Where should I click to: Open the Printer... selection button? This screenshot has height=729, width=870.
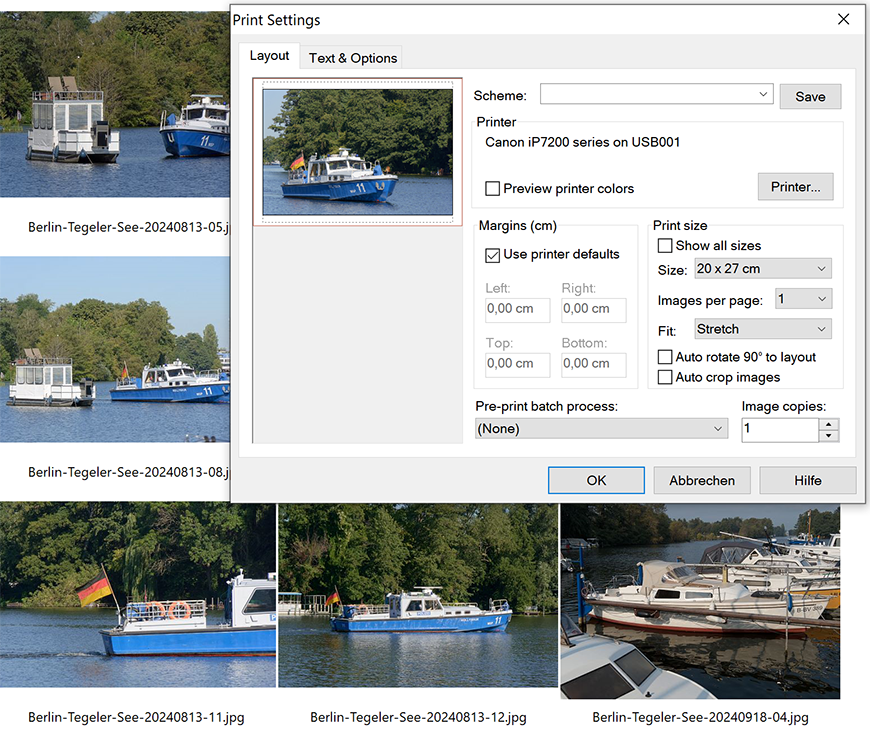click(795, 187)
